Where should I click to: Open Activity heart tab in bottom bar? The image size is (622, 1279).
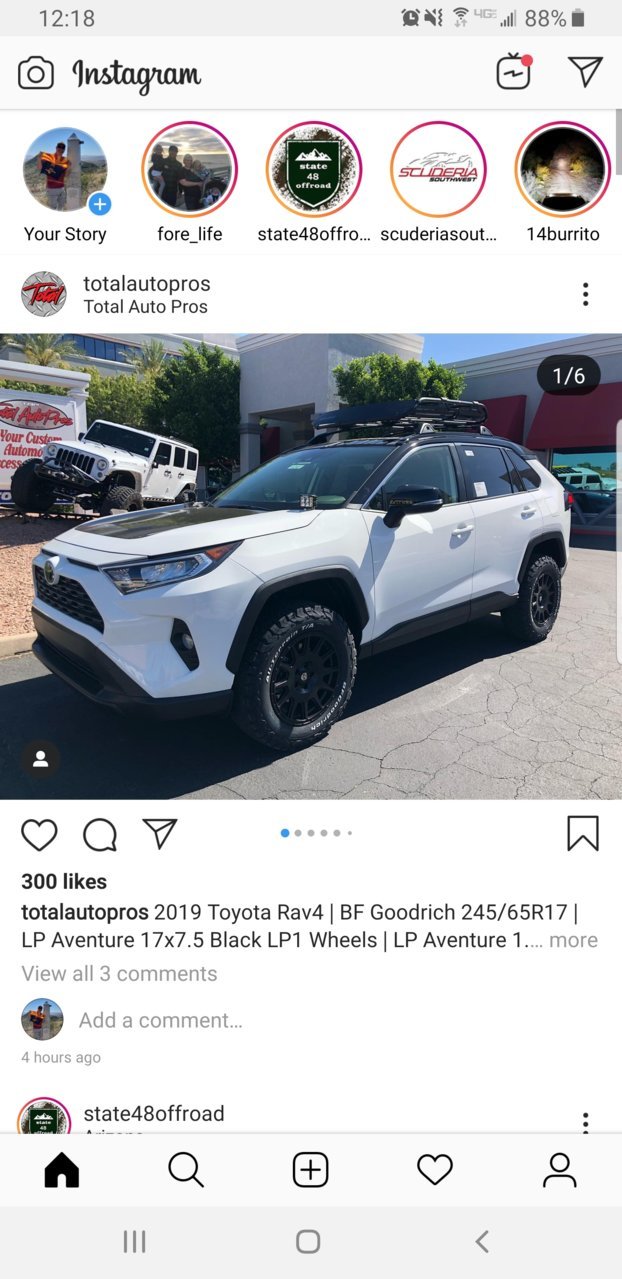click(x=435, y=1170)
